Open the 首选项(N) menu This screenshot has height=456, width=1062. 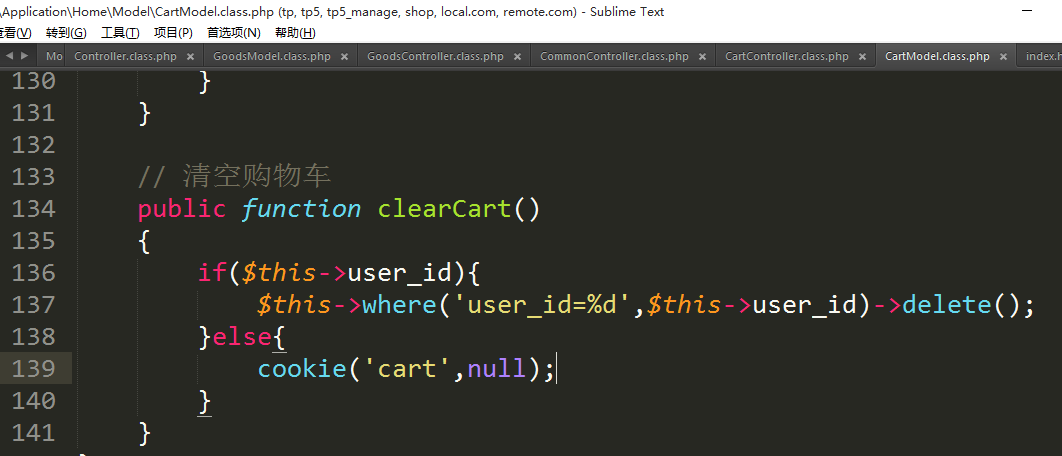point(233,33)
